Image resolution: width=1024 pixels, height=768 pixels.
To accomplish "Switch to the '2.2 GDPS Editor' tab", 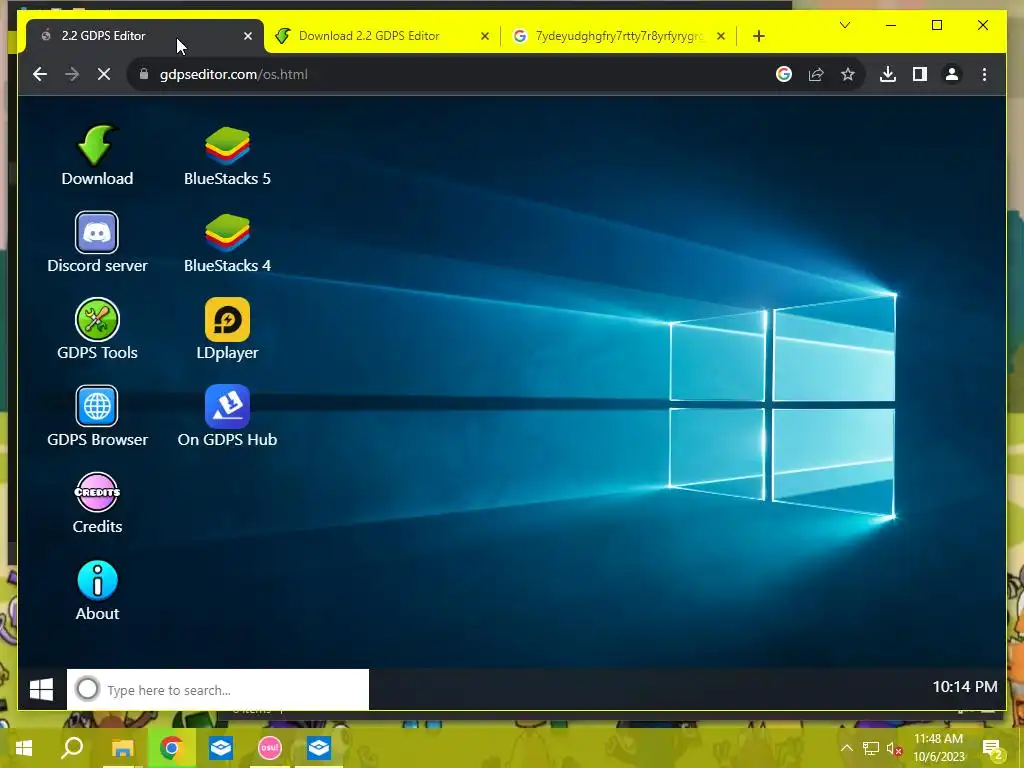I will pos(145,36).
